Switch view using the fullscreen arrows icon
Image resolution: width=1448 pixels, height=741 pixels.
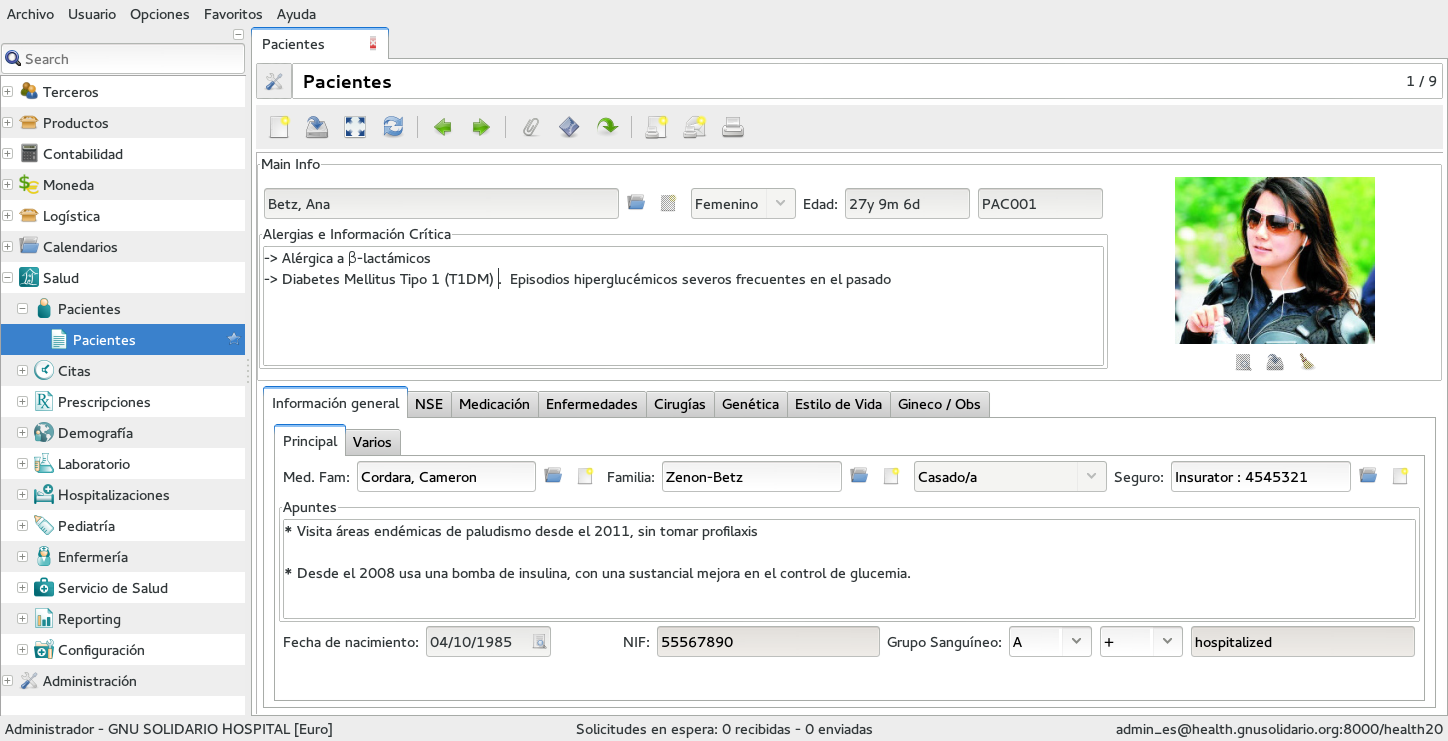click(x=355, y=127)
